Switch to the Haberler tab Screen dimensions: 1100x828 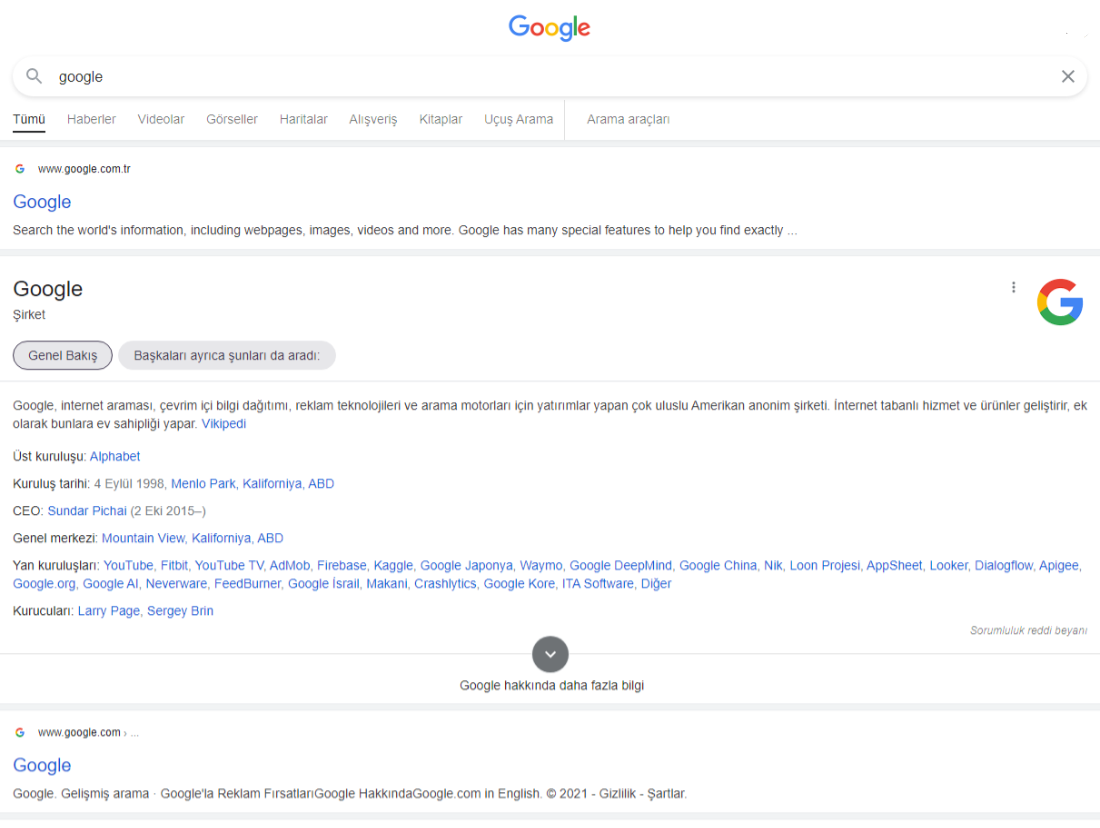click(91, 119)
